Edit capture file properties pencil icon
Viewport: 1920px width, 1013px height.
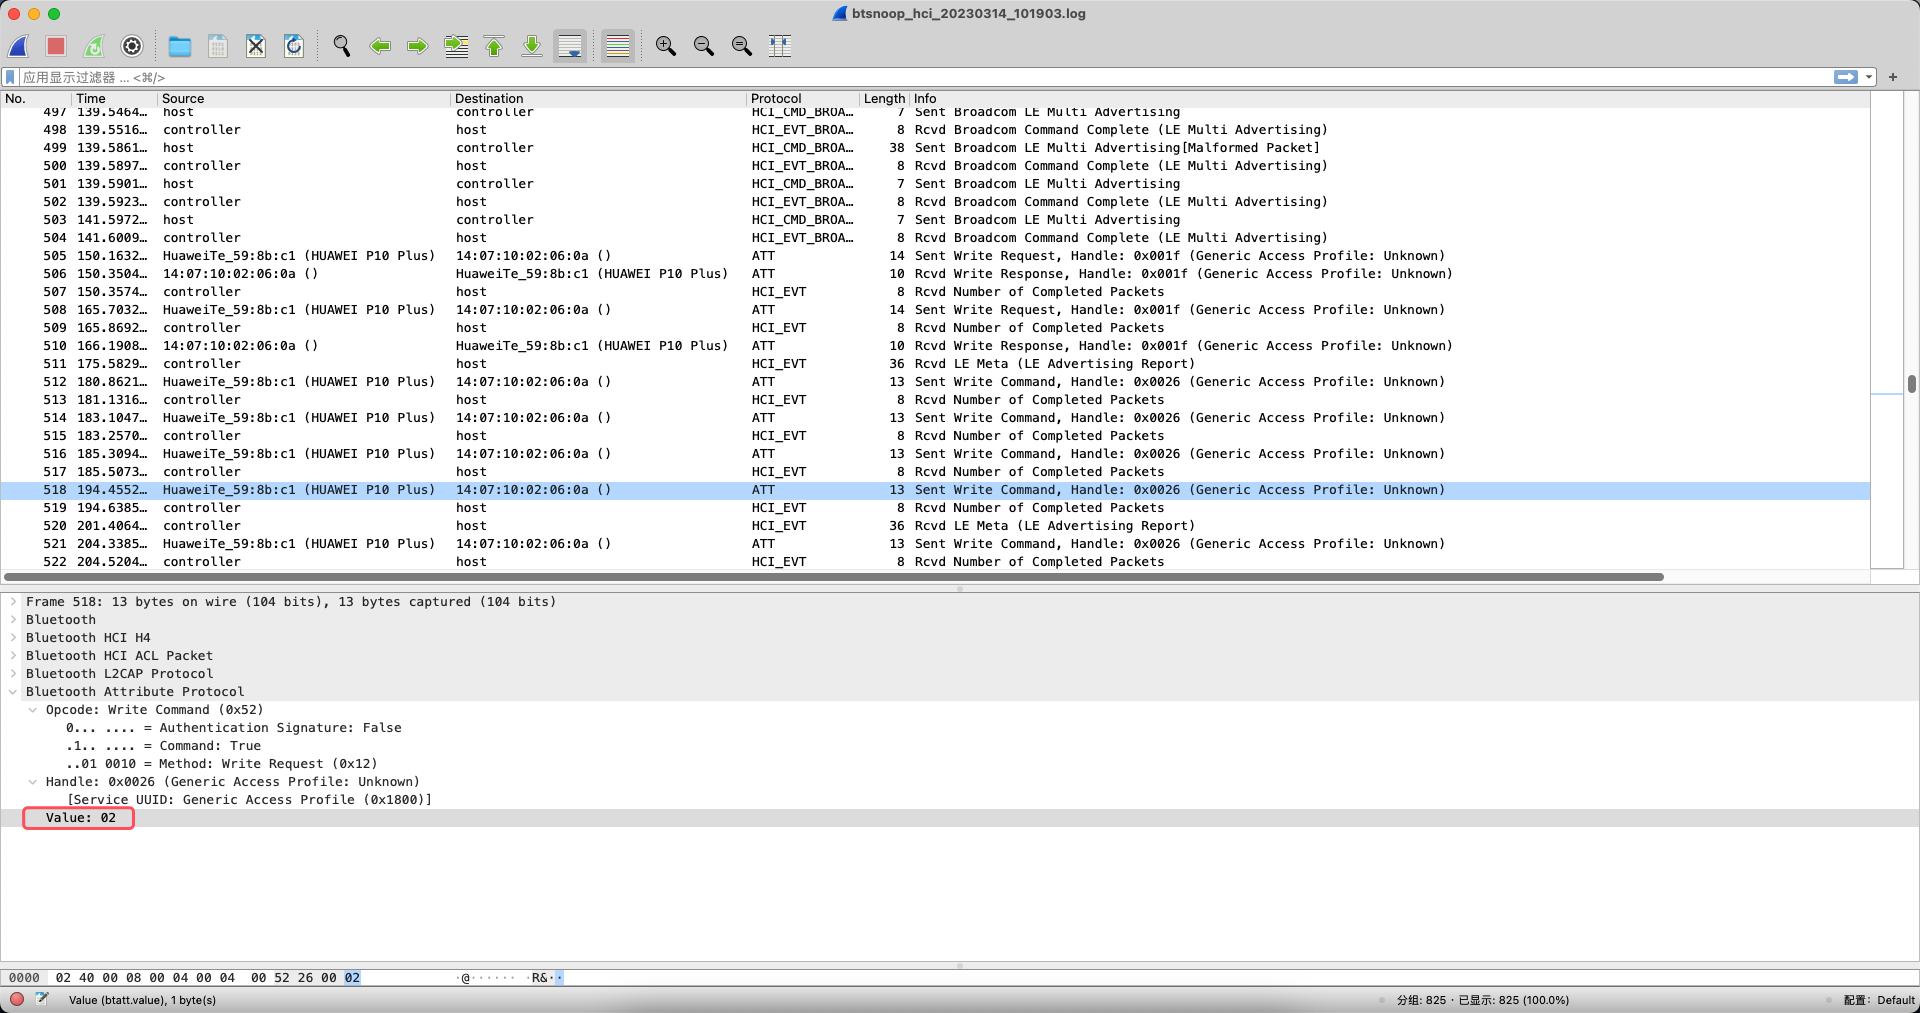coord(42,999)
